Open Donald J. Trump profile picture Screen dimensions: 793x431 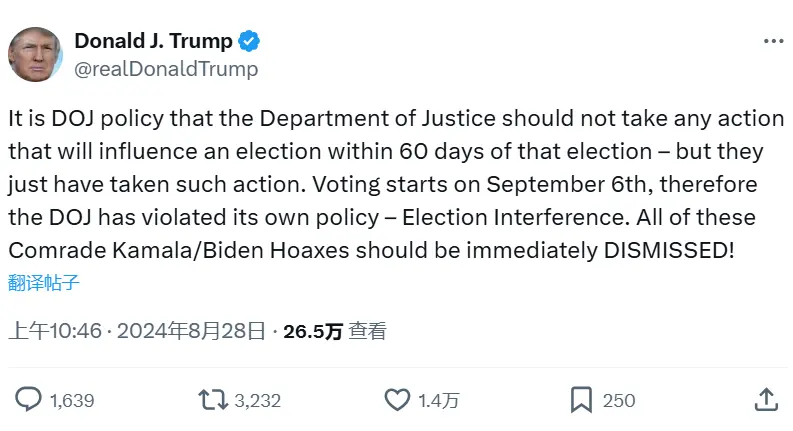pos(36,54)
